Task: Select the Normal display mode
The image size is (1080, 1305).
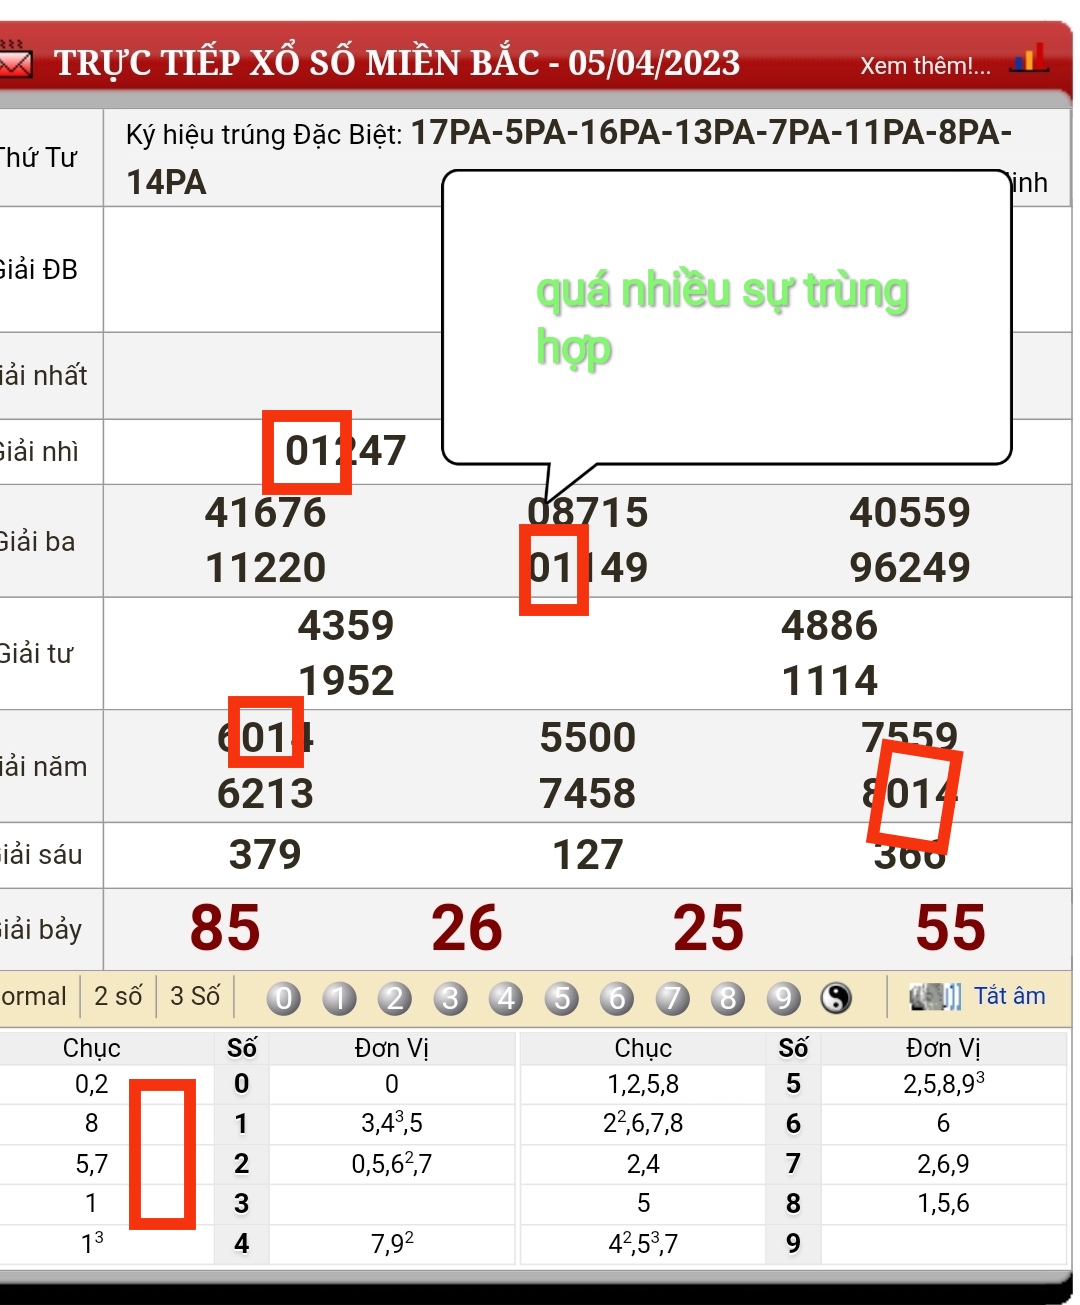Action: [34, 997]
